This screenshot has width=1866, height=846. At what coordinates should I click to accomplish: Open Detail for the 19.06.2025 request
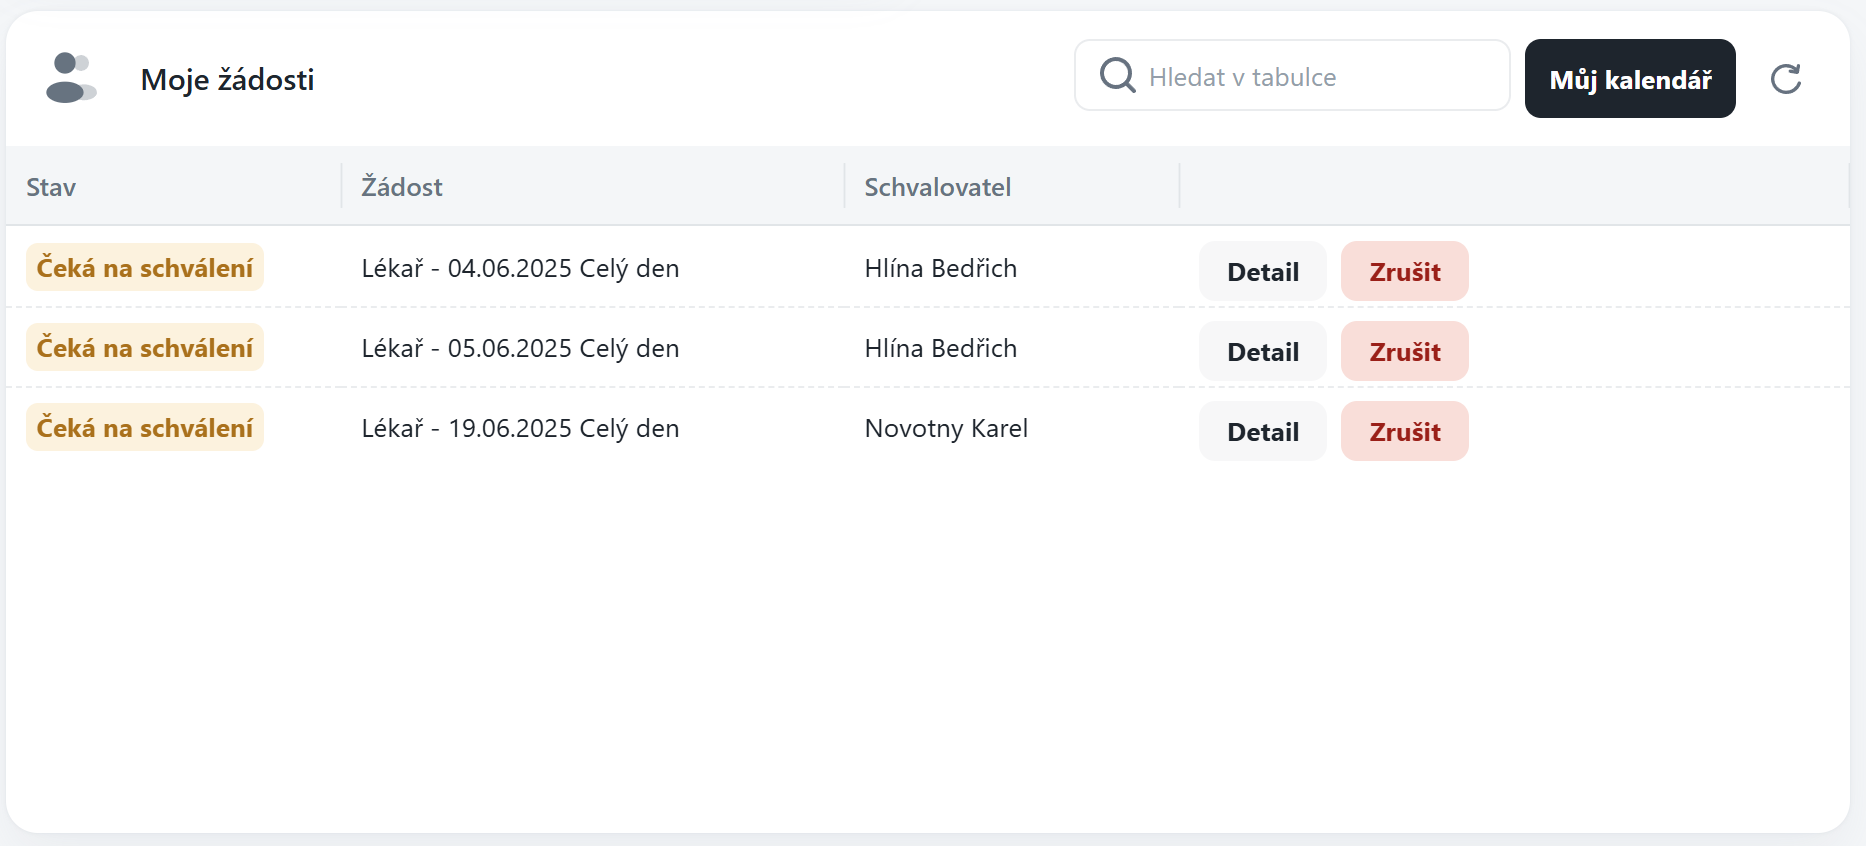tap(1262, 432)
